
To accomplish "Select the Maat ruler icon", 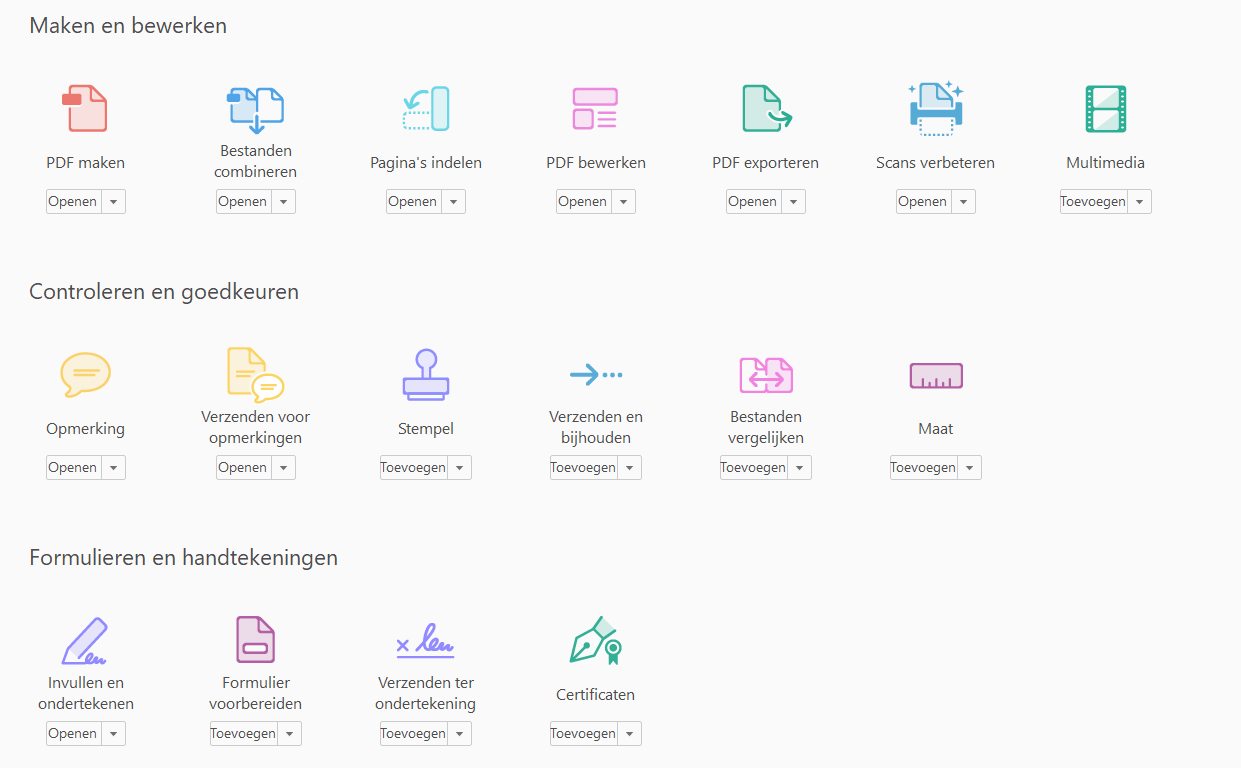I will coord(935,375).
